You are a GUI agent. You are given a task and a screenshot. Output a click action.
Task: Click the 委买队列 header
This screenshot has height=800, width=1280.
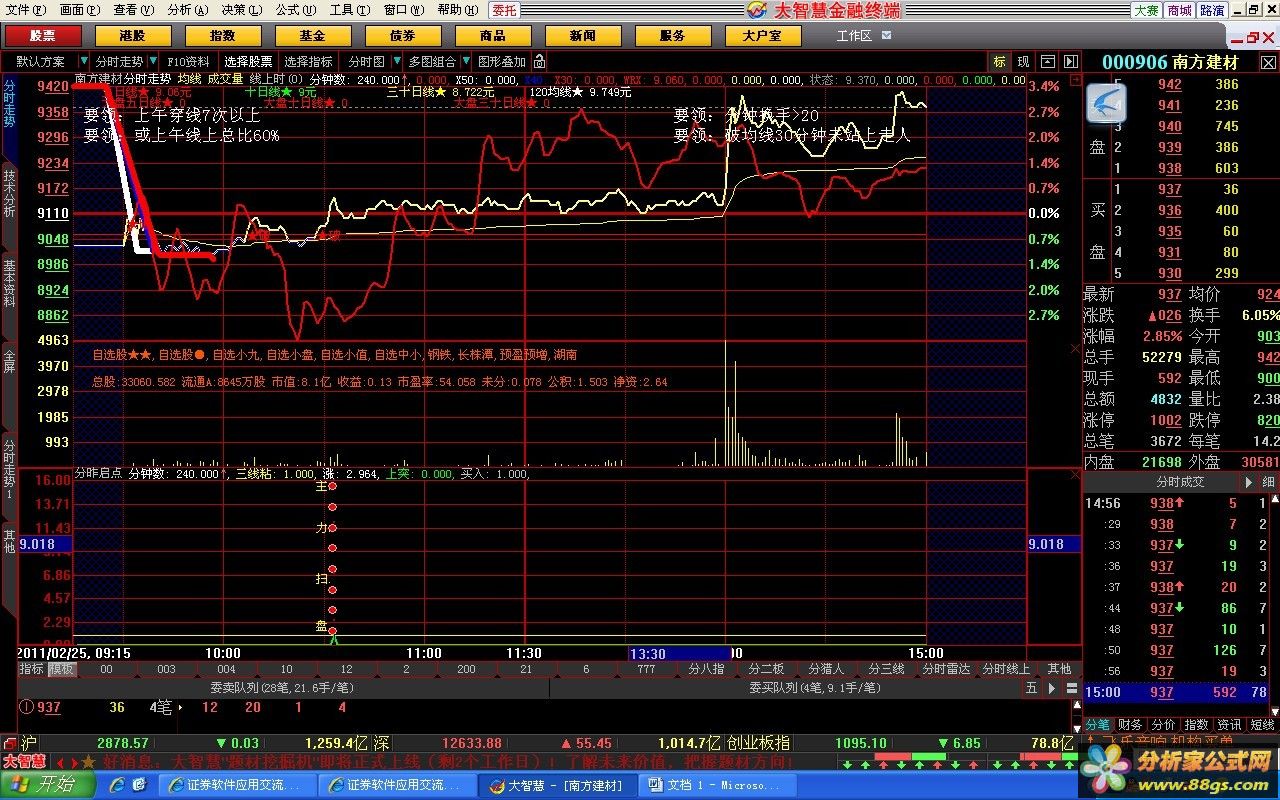click(815, 688)
